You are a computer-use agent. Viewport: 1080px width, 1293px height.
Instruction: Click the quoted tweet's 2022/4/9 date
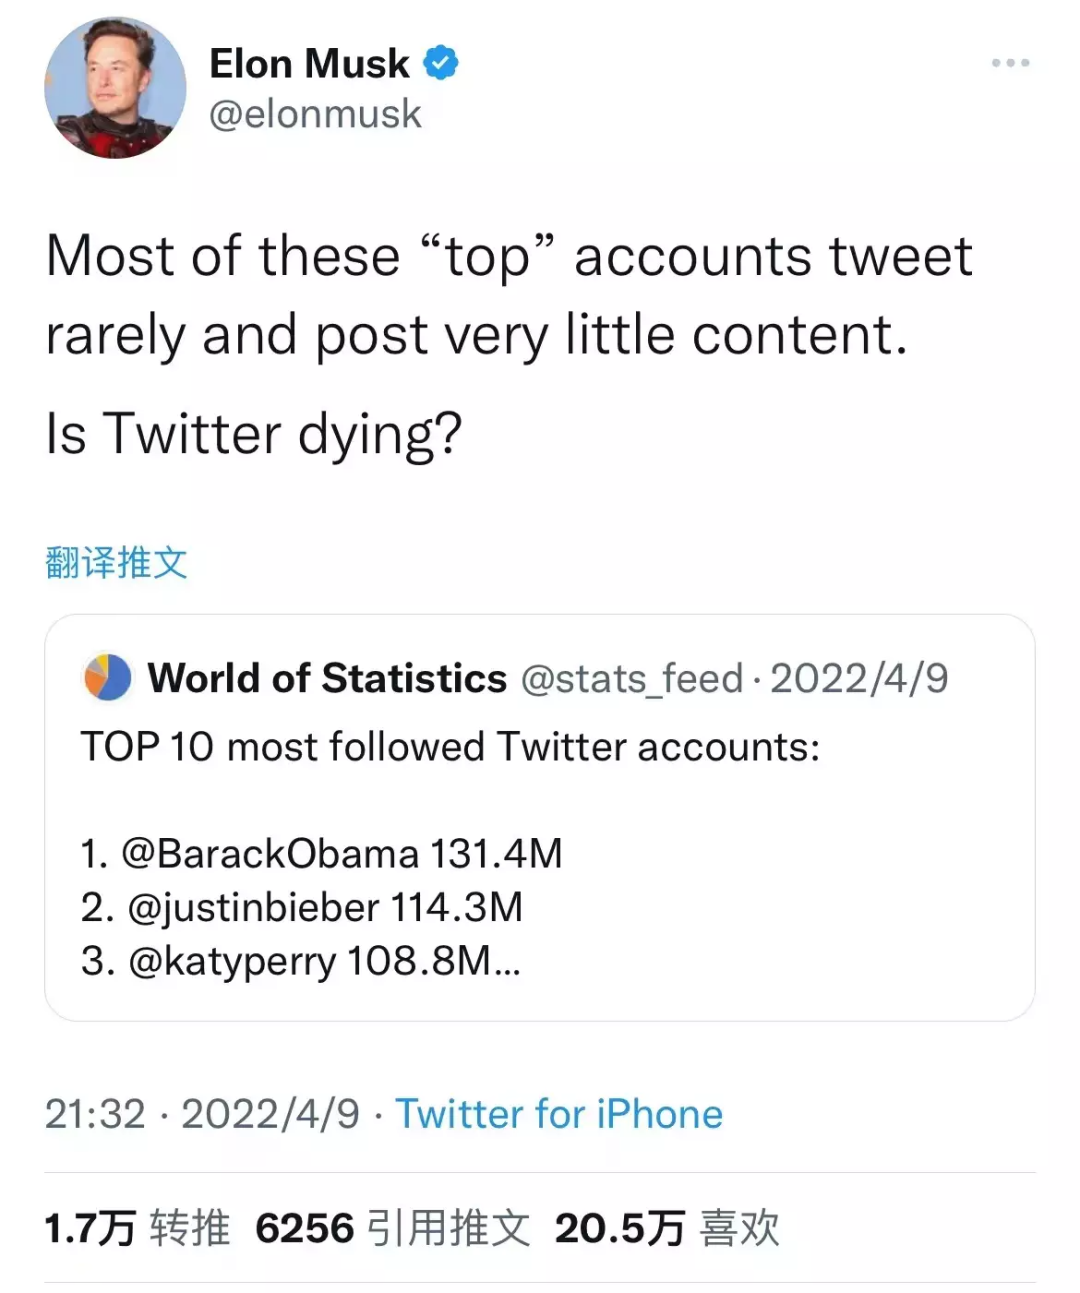859,678
